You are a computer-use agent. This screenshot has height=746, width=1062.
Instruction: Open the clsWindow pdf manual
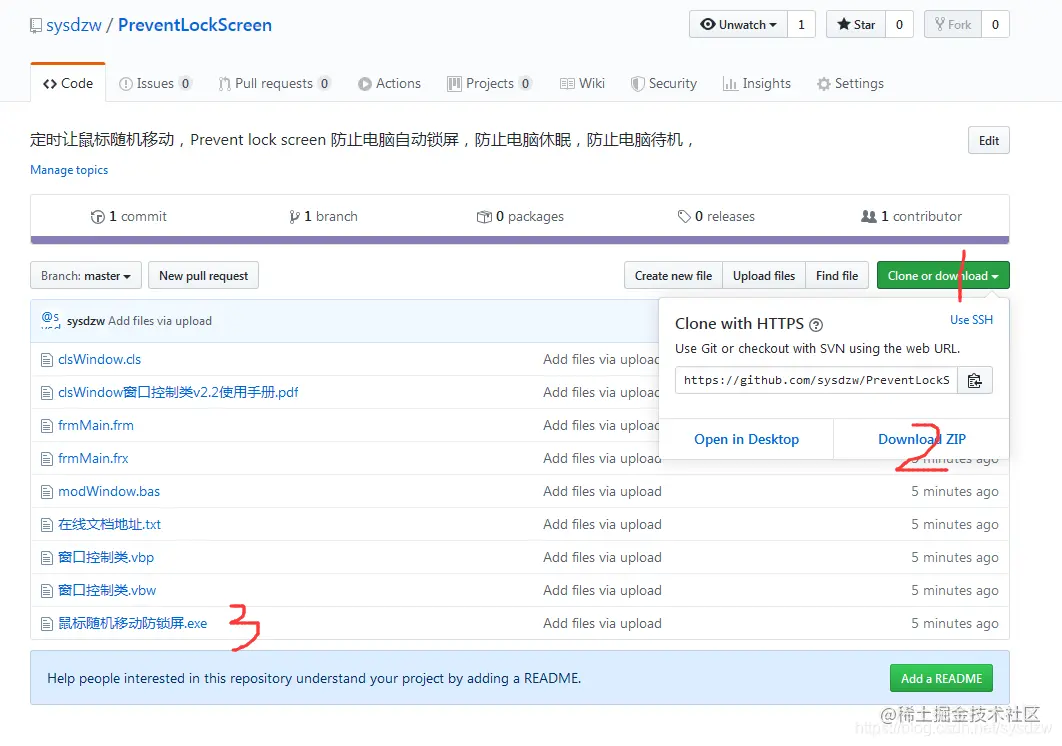(178, 392)
